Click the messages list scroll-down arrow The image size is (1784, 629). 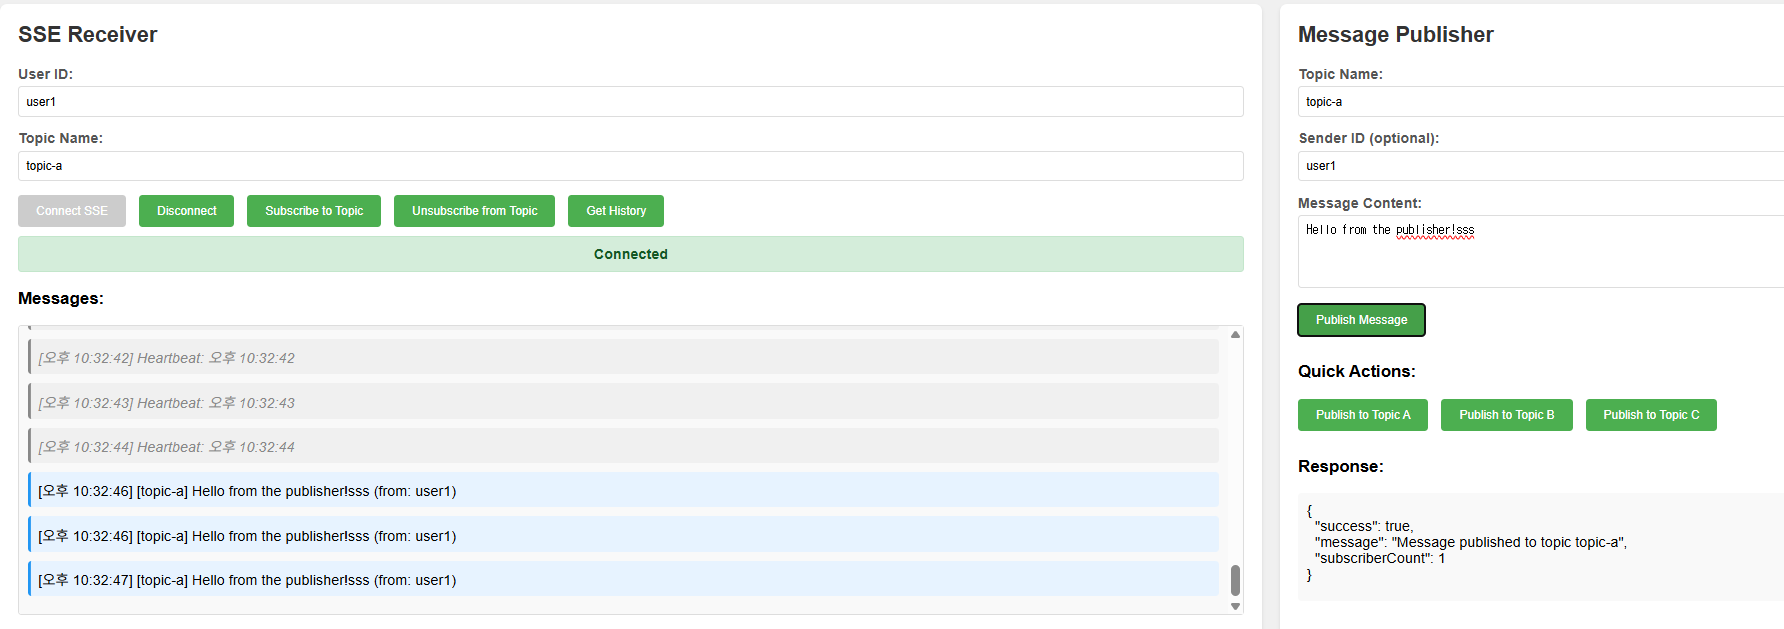(1235, 606)
